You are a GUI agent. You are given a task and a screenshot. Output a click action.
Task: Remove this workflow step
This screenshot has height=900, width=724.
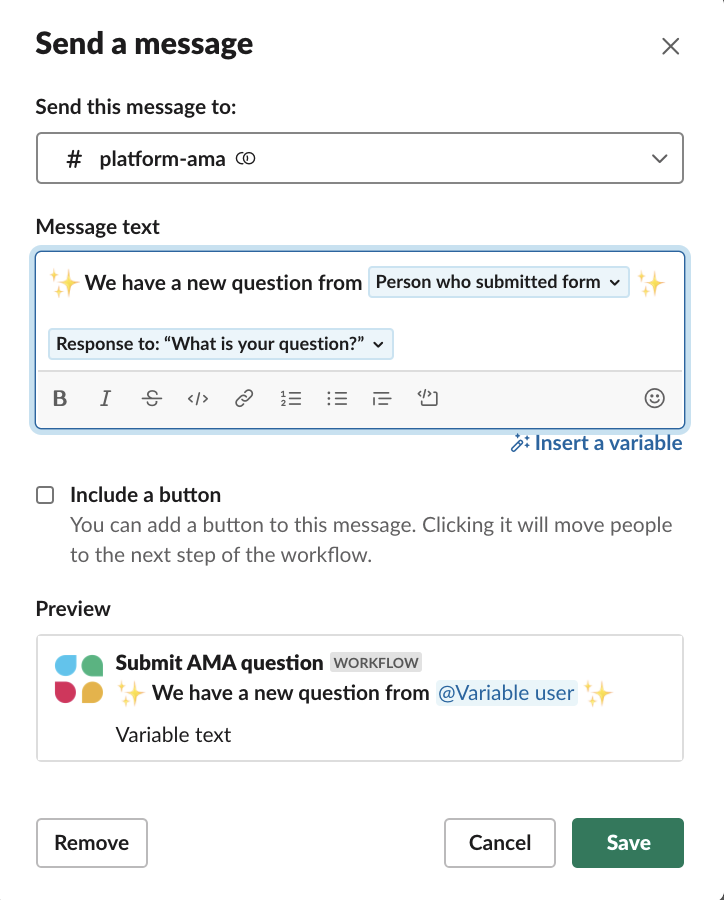(x=92, y=843)
